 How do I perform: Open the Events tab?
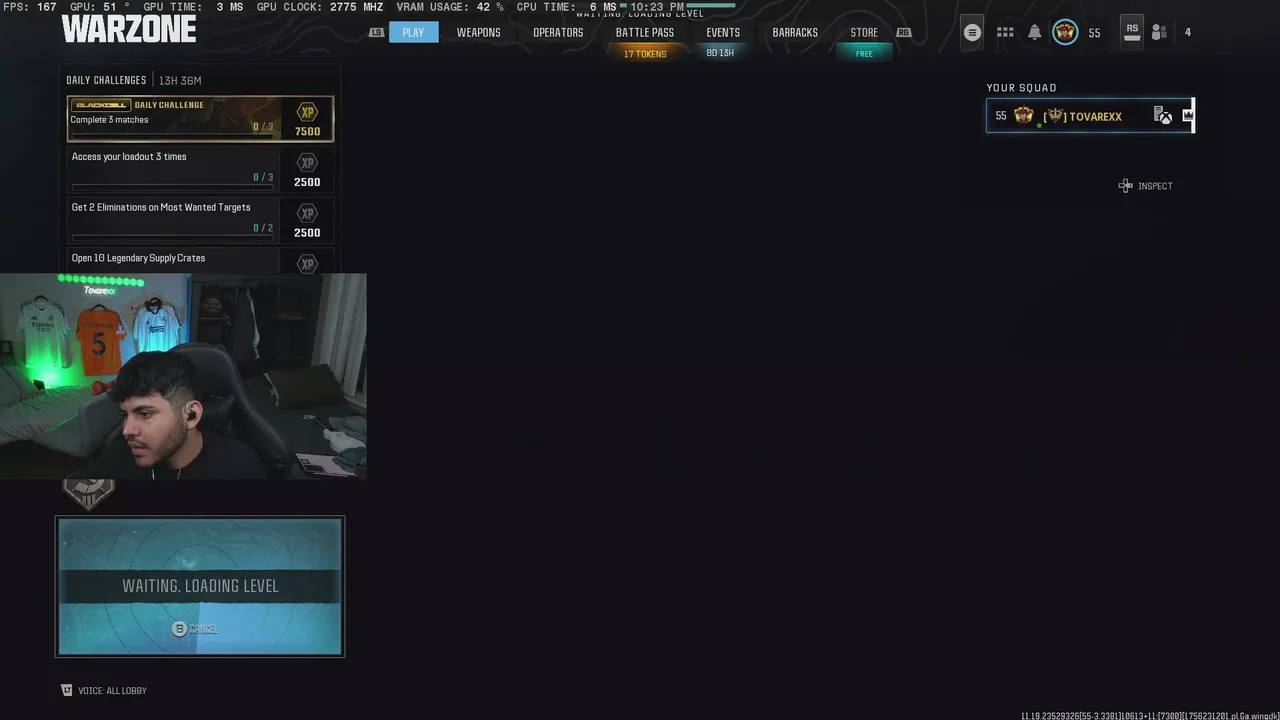723,32
